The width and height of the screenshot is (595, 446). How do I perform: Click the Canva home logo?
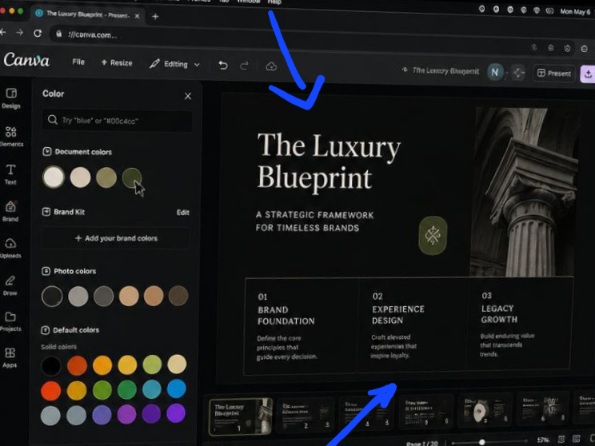[27, 60]
